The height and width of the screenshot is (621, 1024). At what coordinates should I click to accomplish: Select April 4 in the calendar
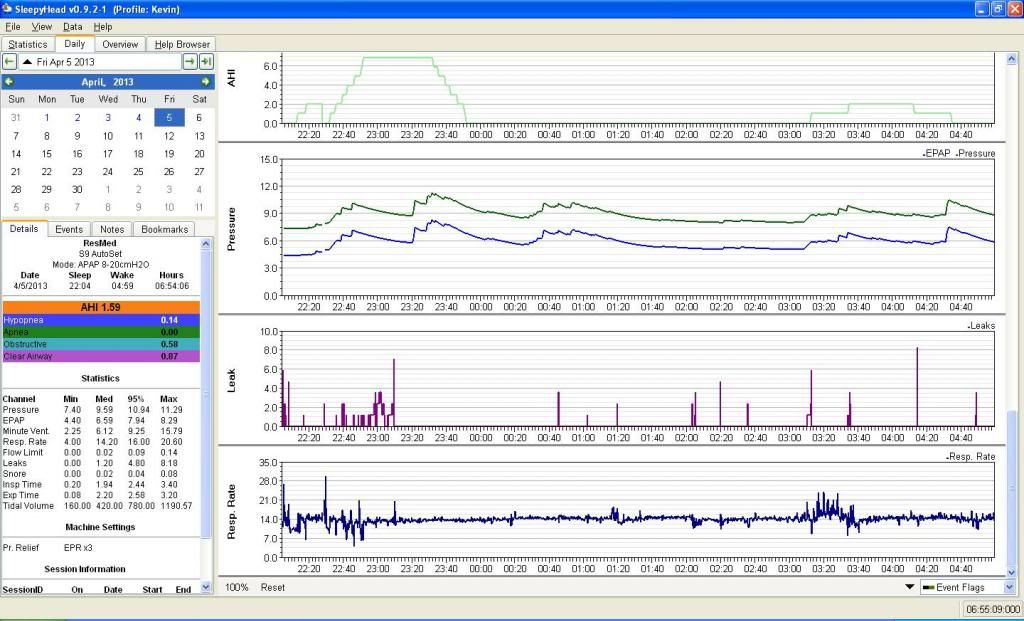[x=138, y=118]
